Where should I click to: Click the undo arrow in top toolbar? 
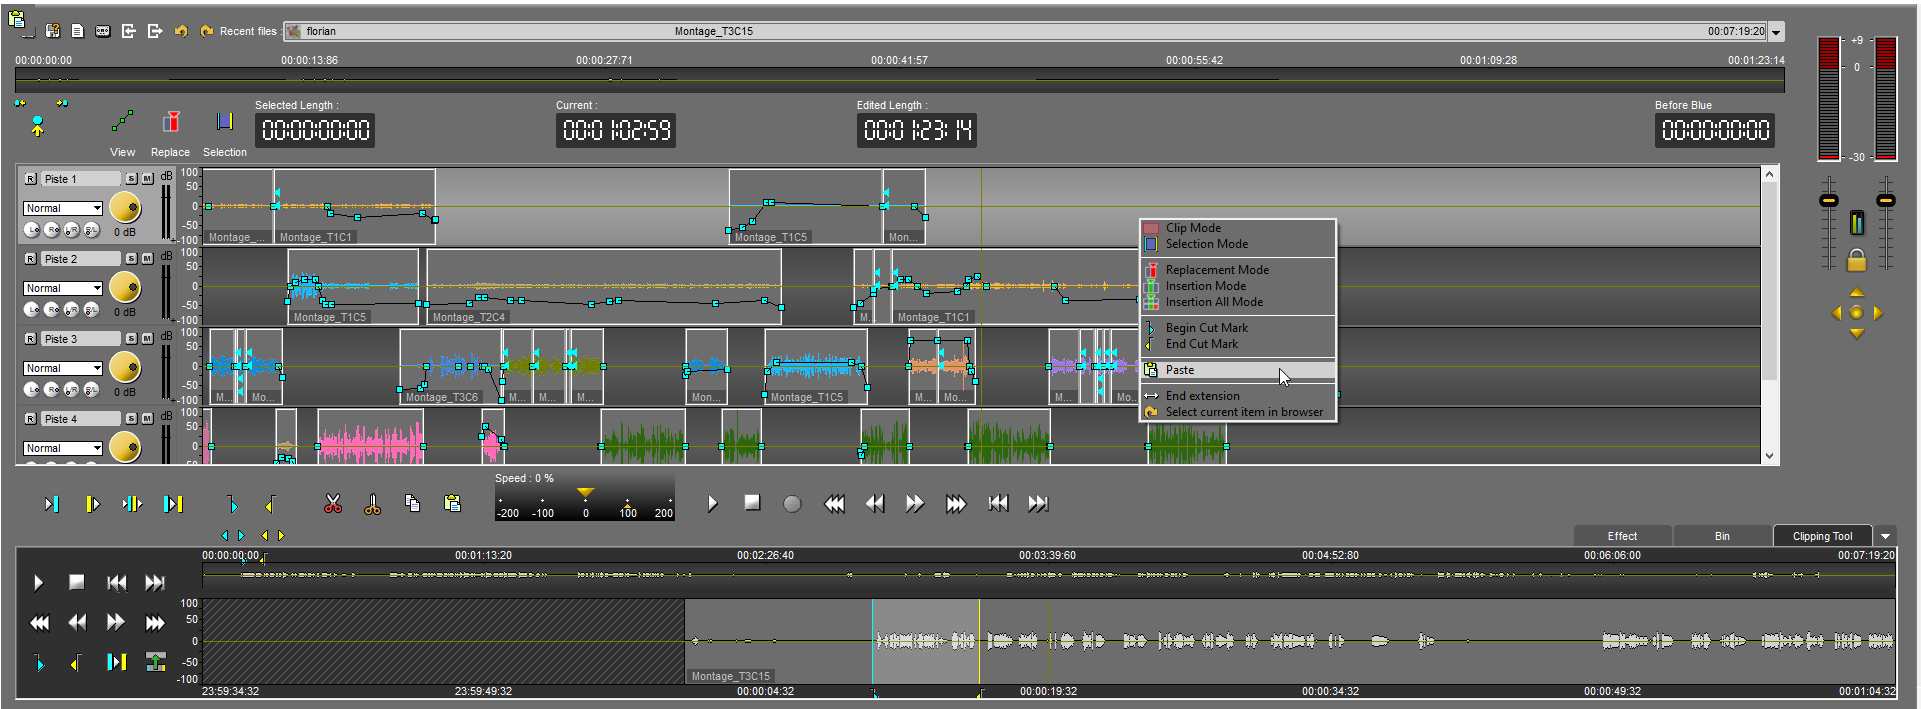tap(181, 31)
